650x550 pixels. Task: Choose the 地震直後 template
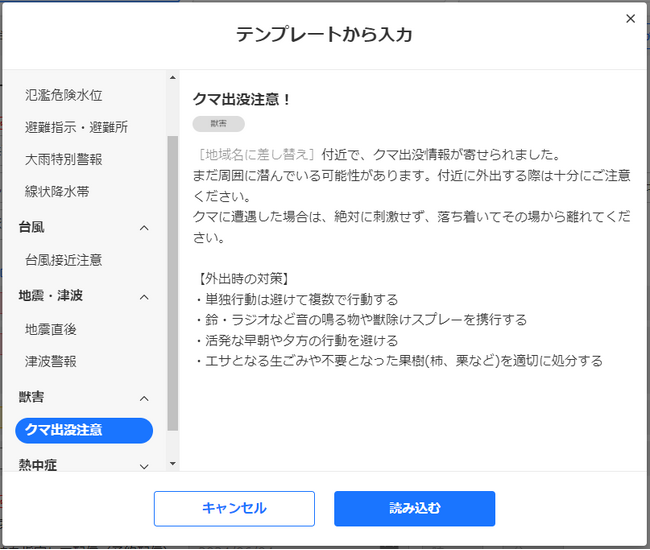pyautogui.click(x=51, y=330)
